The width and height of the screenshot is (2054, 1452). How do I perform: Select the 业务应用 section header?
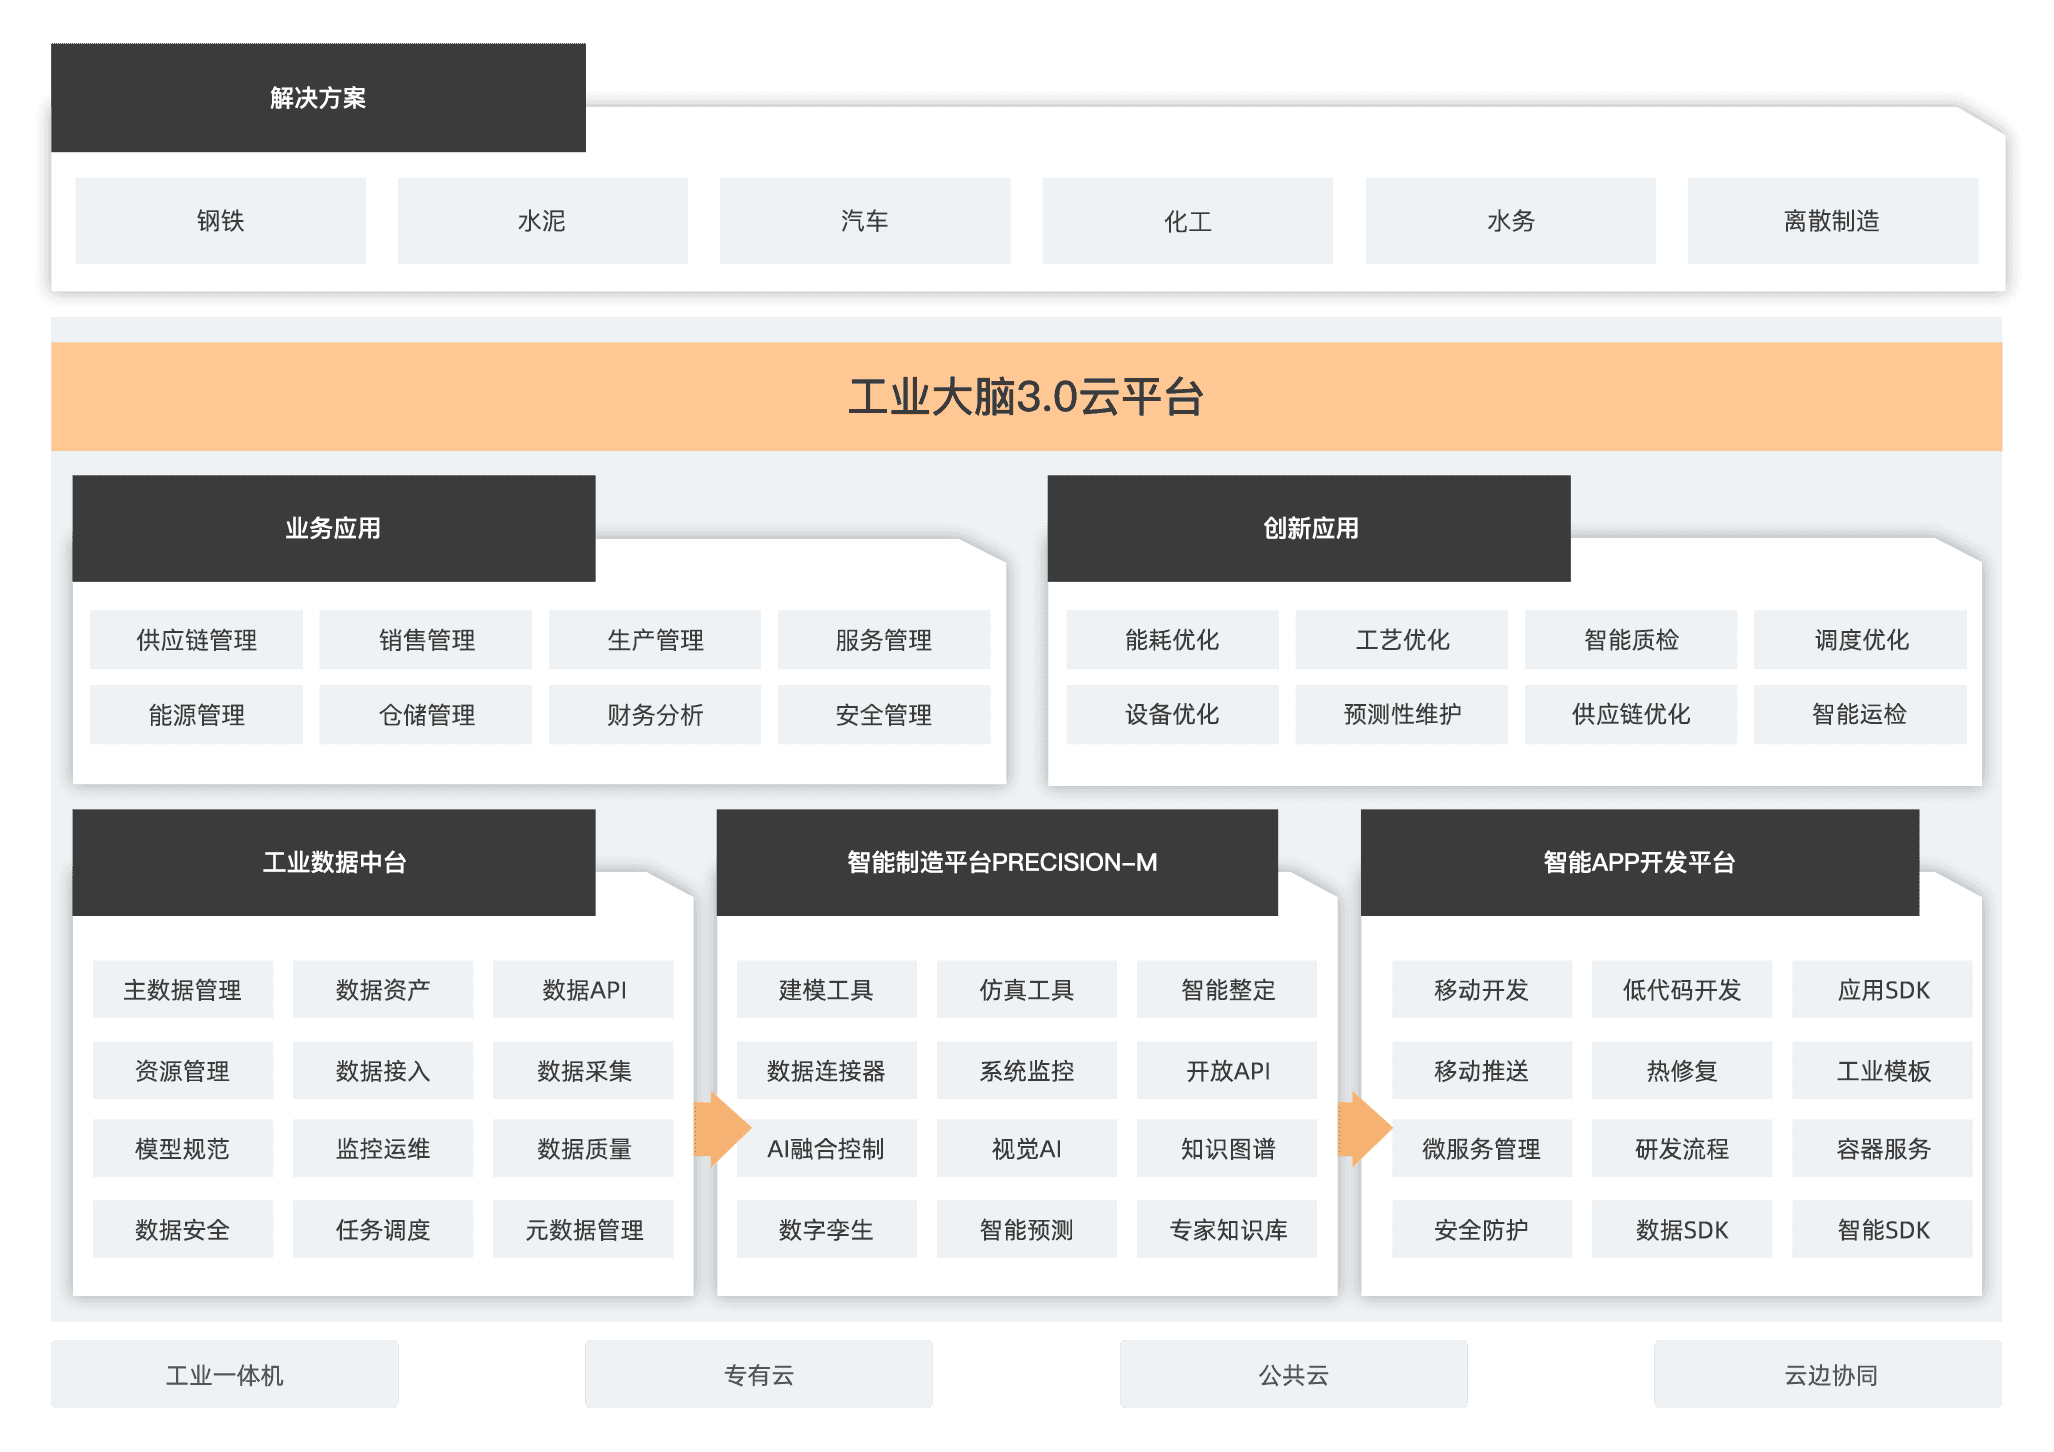point(333,528)
